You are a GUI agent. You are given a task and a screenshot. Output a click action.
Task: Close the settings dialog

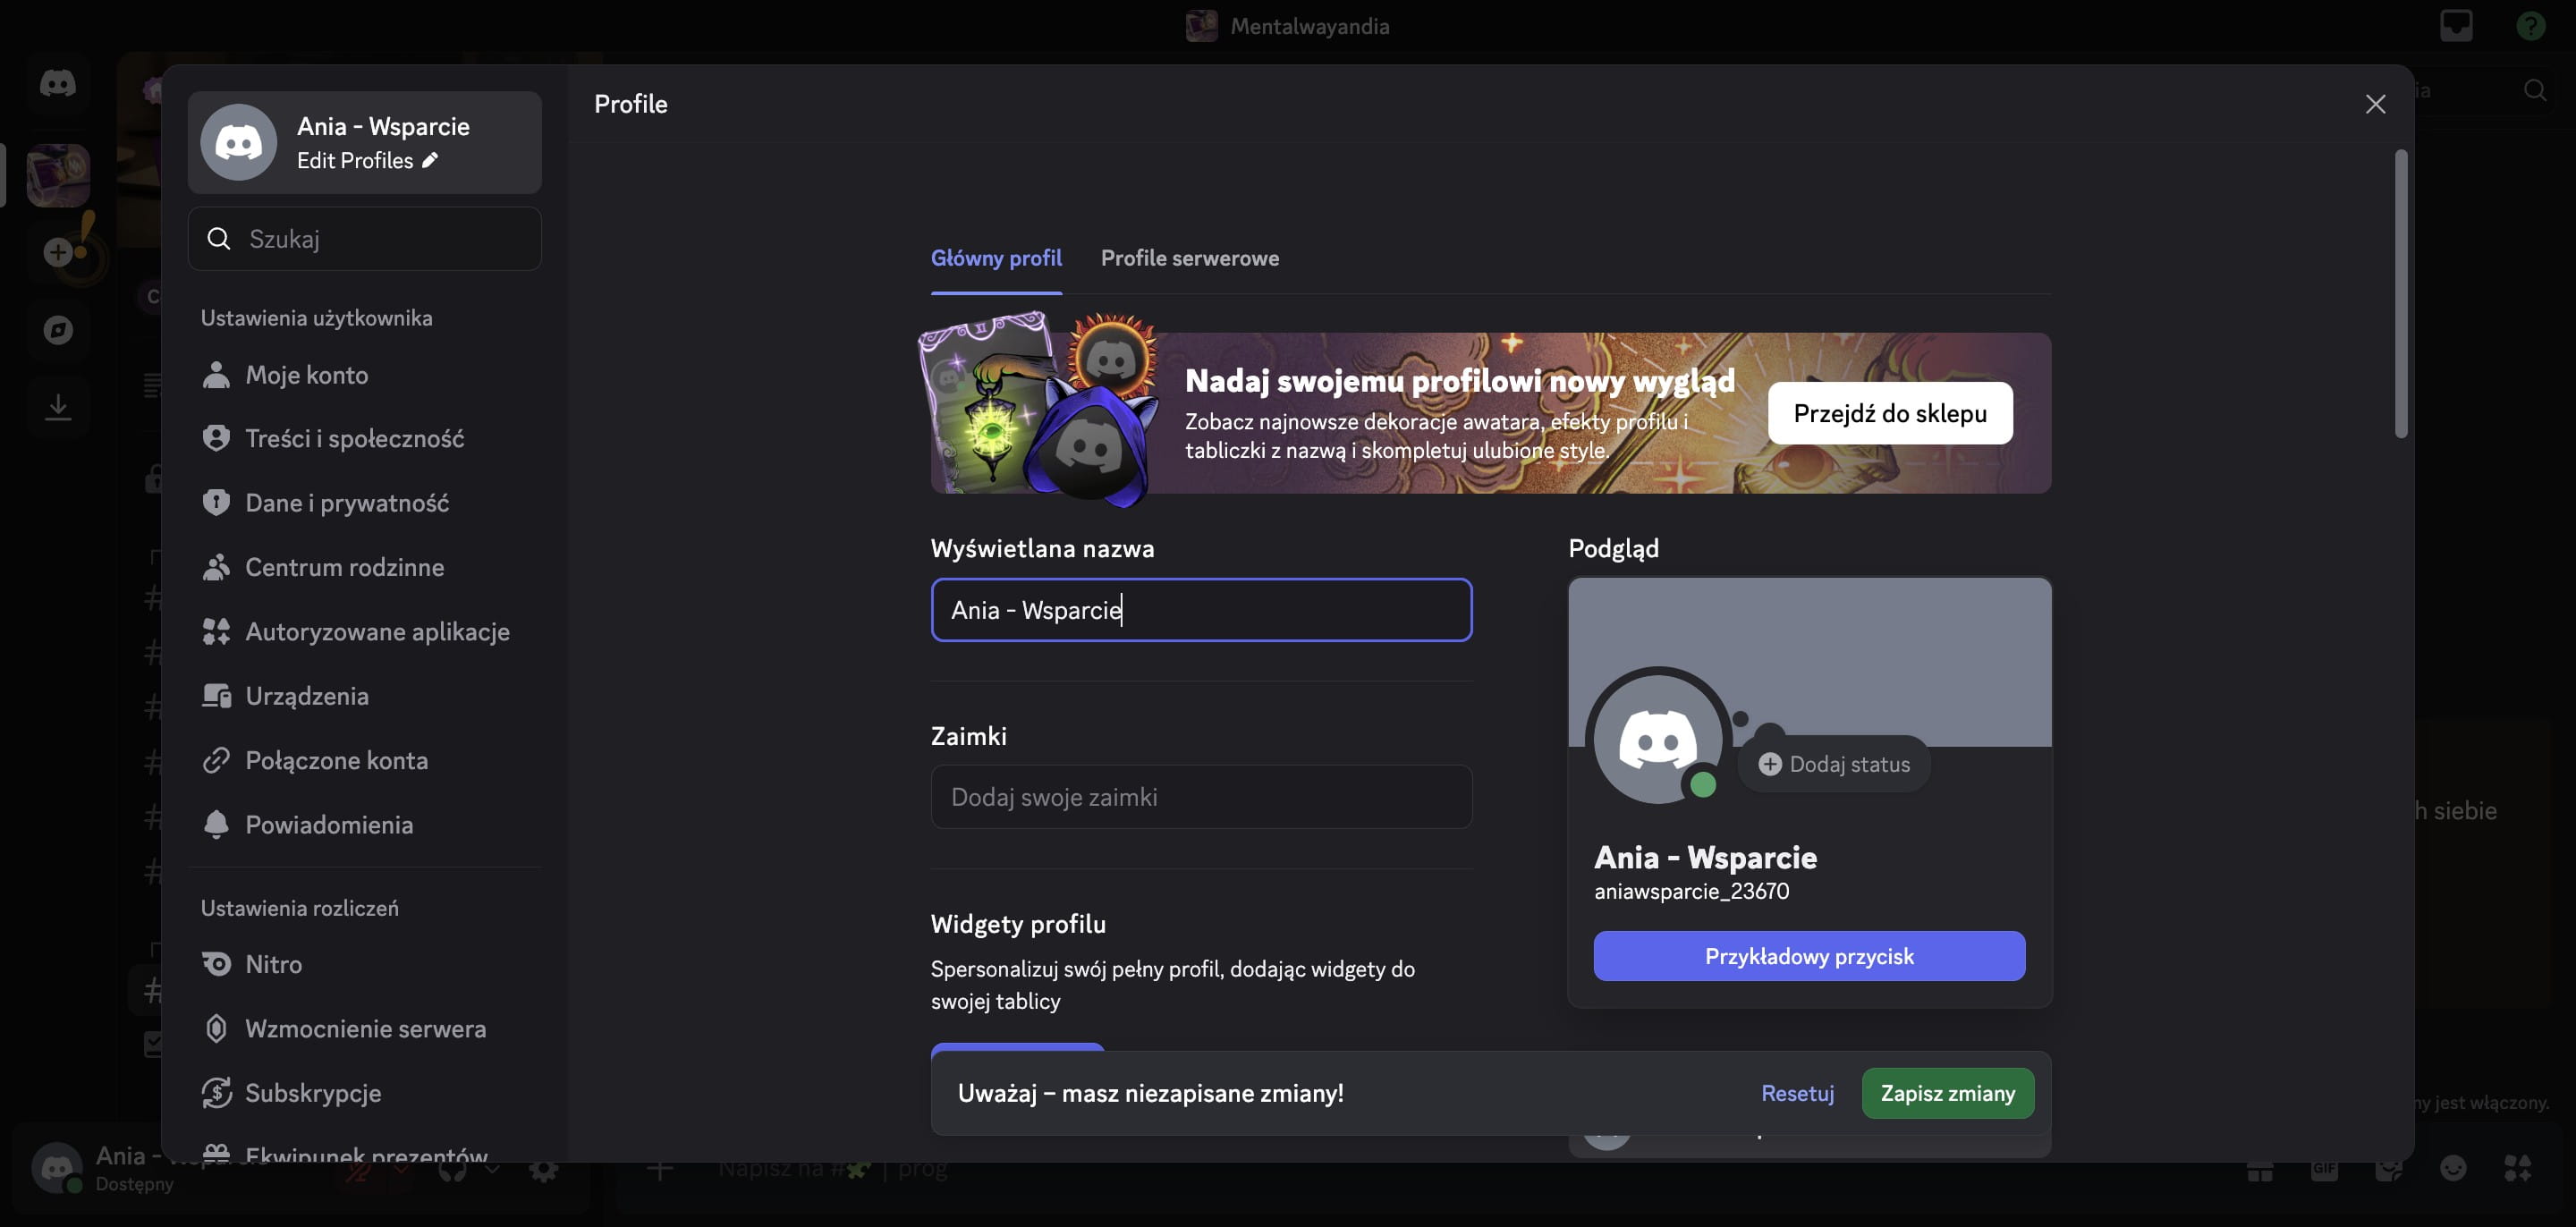(2375, 104)
